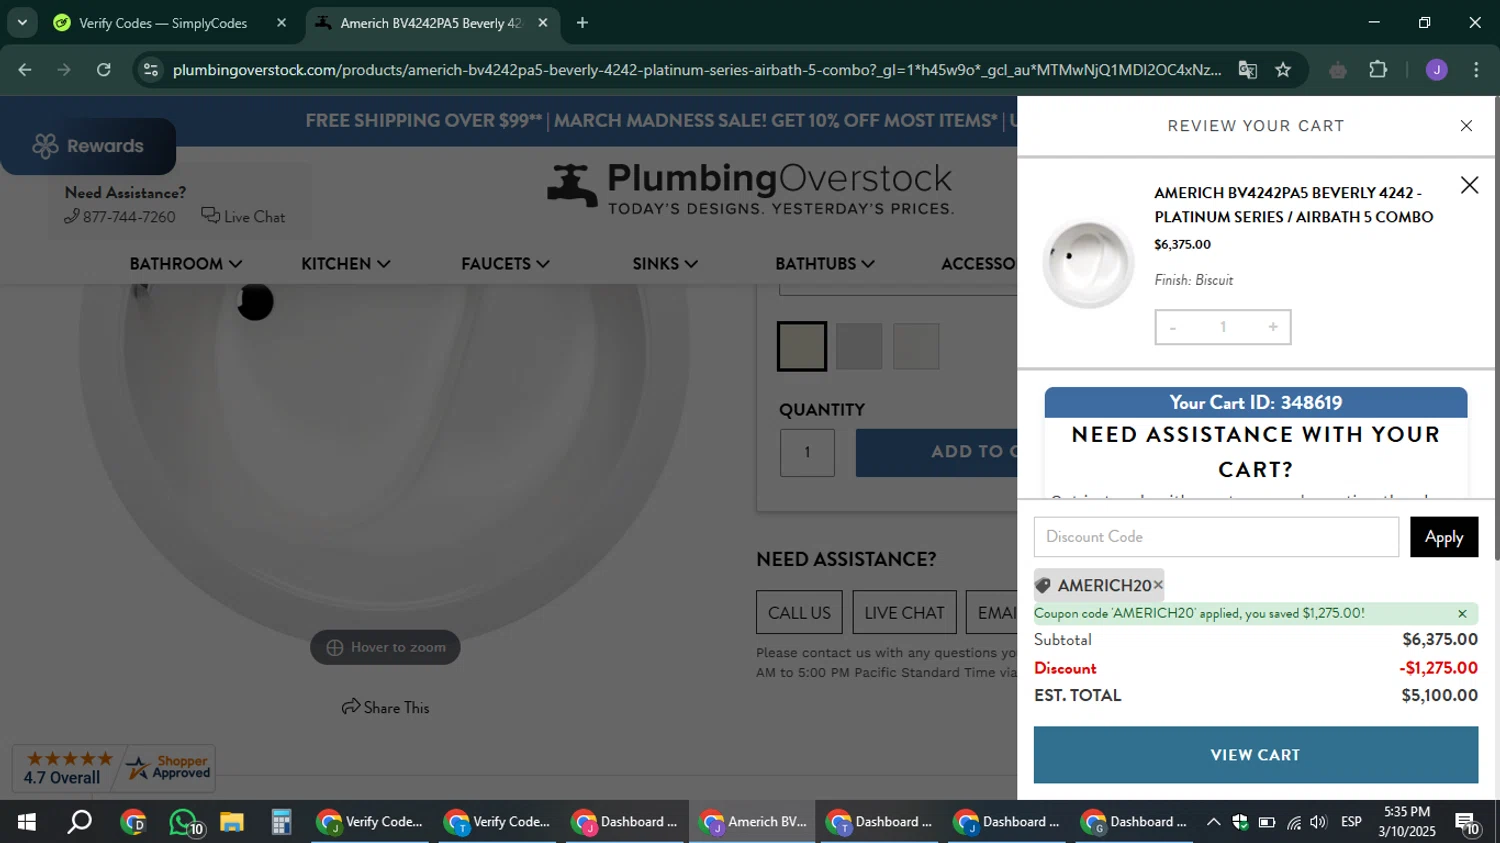The image size is (1500, 843).
Task: Click Share This link
Action: [385, 708]
